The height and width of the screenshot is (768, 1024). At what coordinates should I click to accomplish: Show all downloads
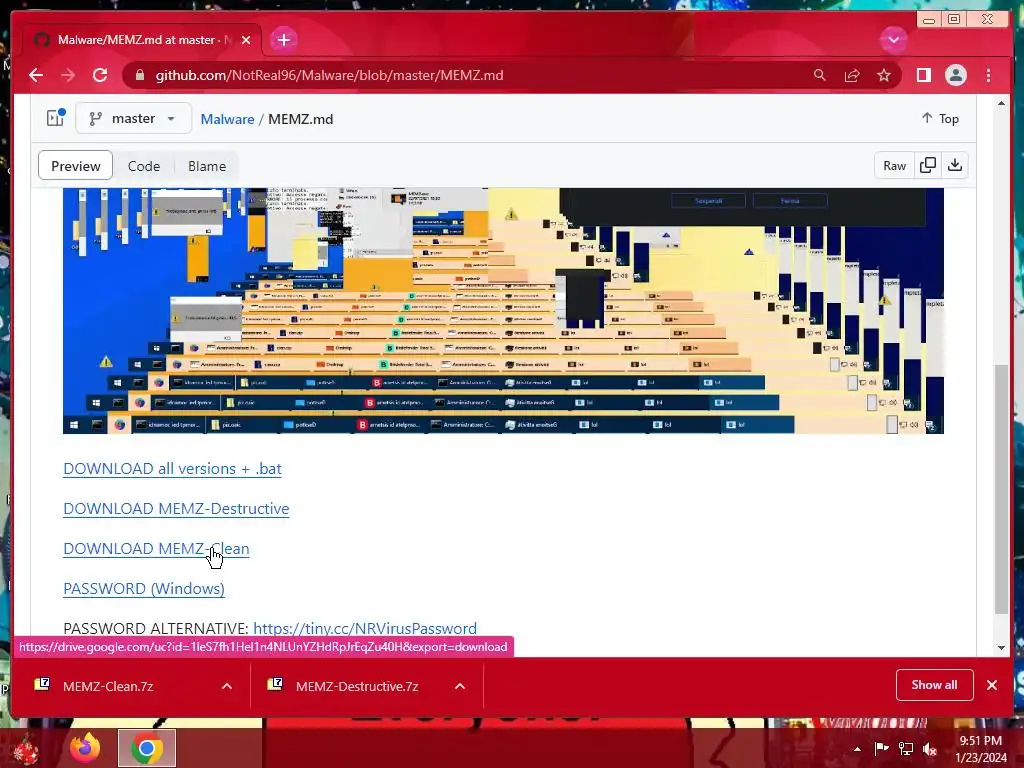[935, 684]
